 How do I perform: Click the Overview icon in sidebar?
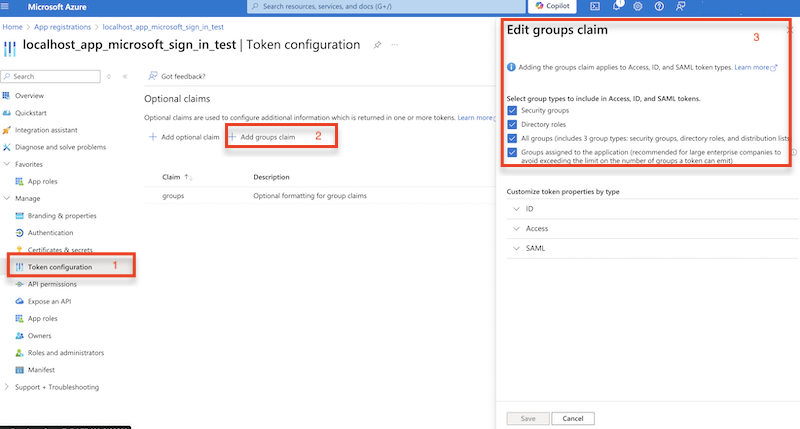point(6,95)
